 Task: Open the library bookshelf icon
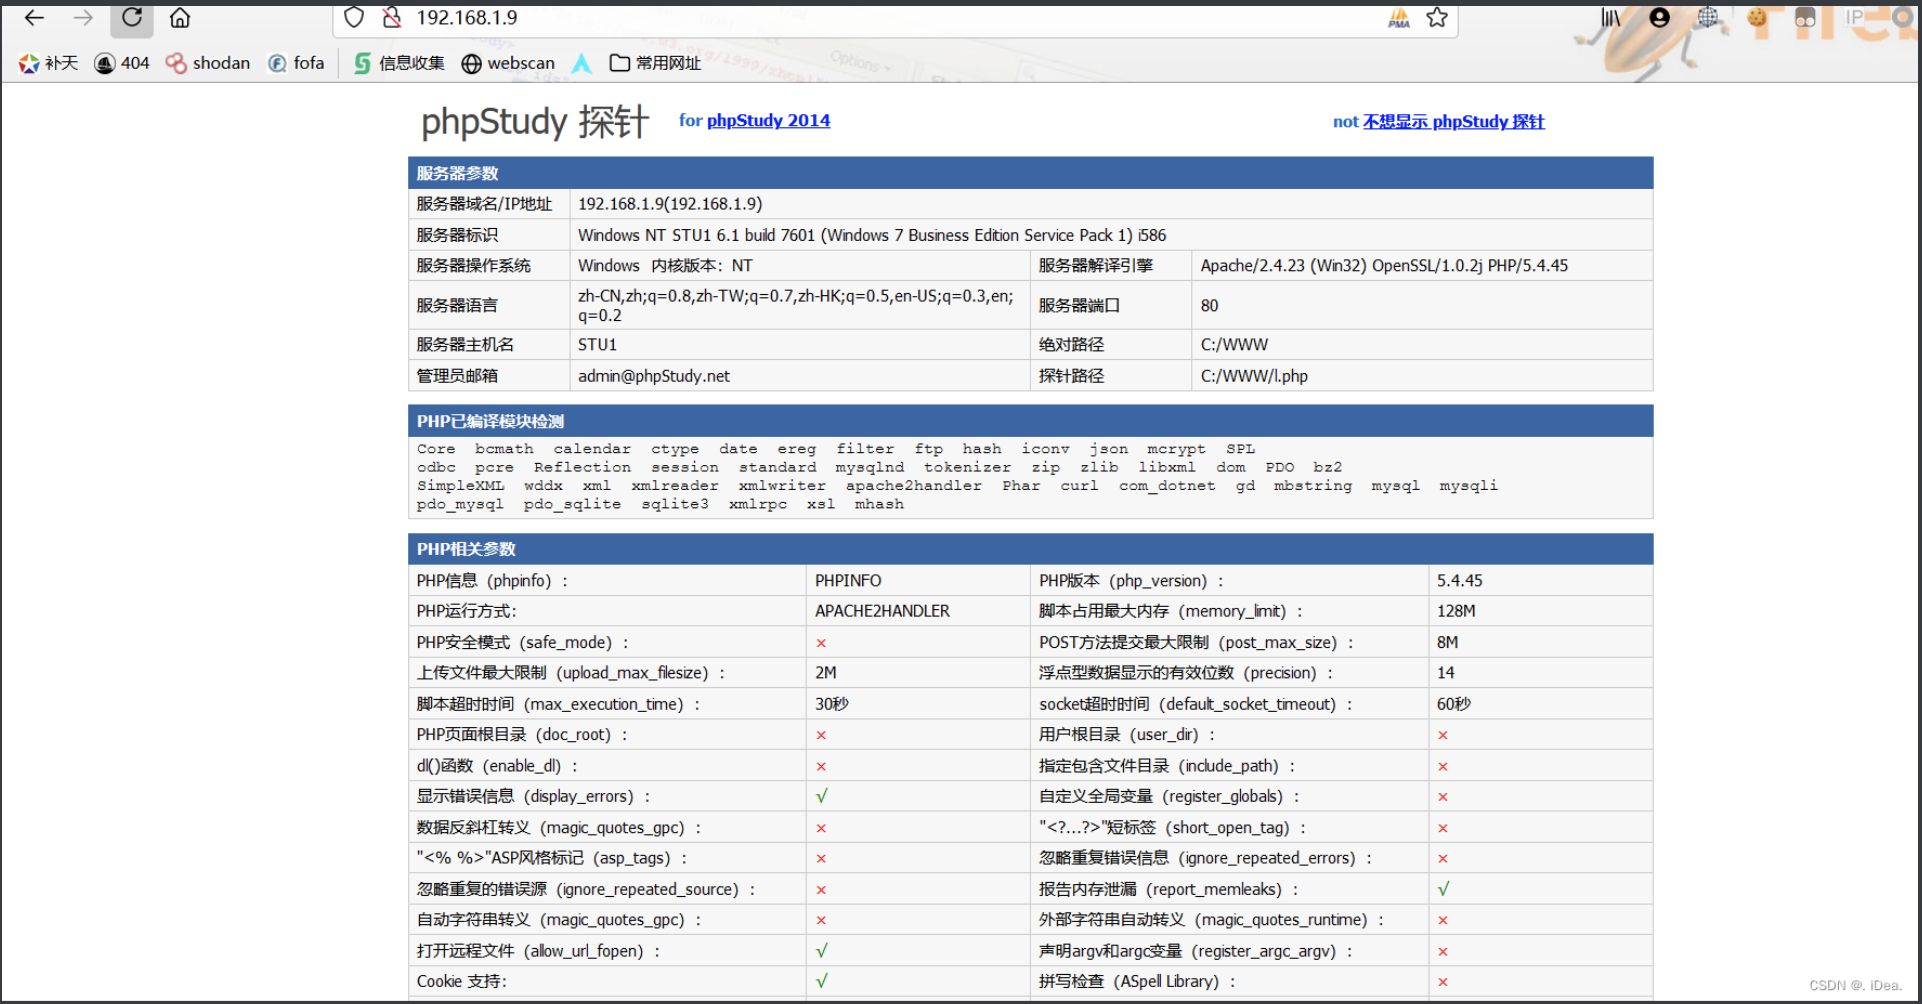1610,17
